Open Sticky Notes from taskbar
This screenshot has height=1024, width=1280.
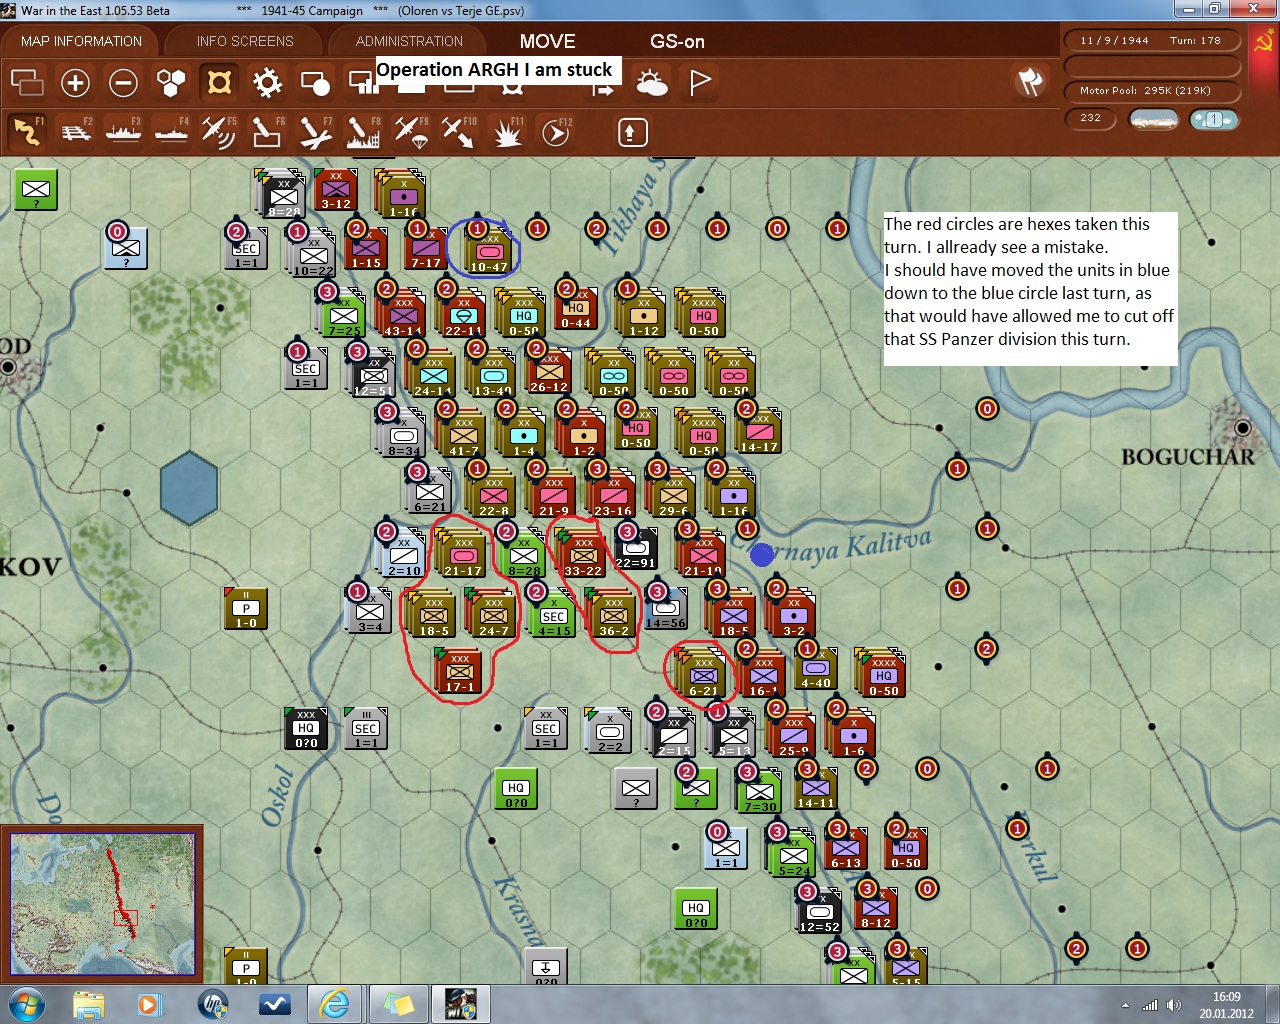point(398,1004)
